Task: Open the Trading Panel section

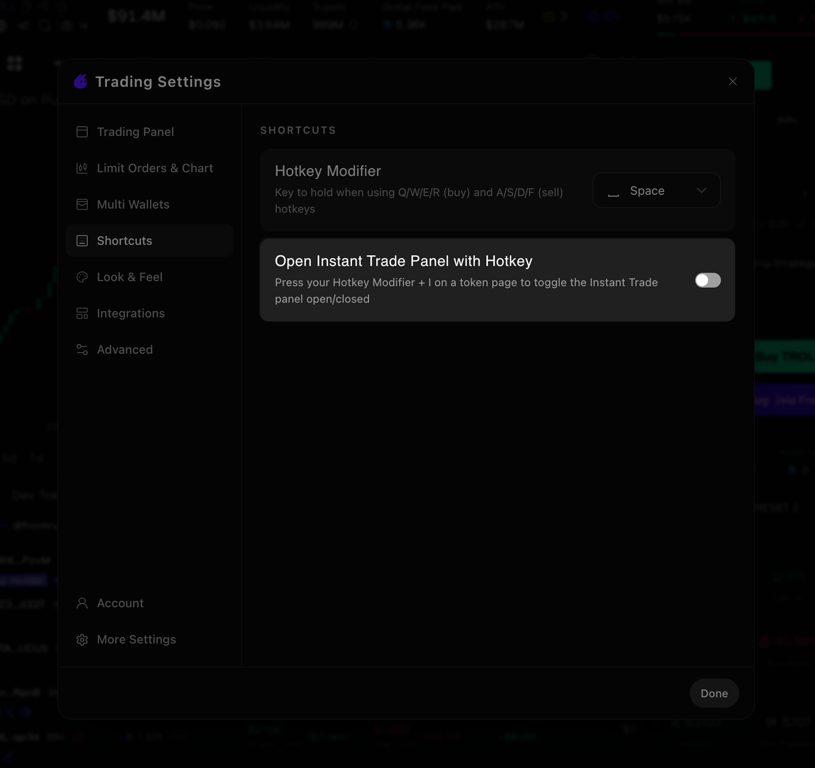Action: [150, 132]
